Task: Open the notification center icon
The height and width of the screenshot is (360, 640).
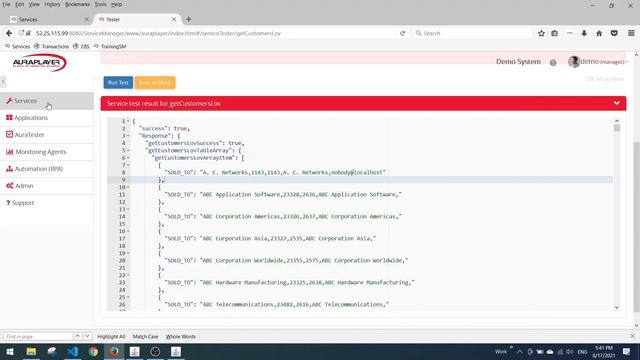Action: (x=627, y=351)
